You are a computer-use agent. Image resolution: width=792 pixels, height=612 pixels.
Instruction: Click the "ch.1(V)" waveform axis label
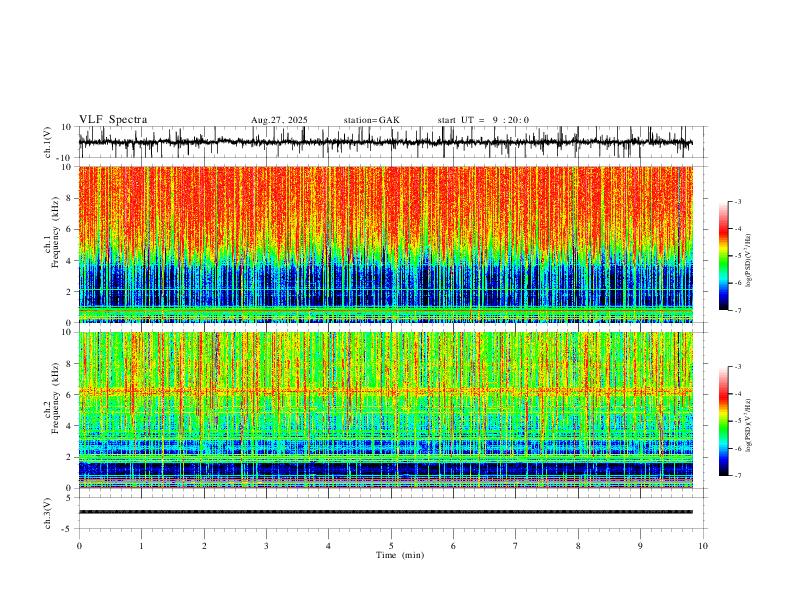48,142
